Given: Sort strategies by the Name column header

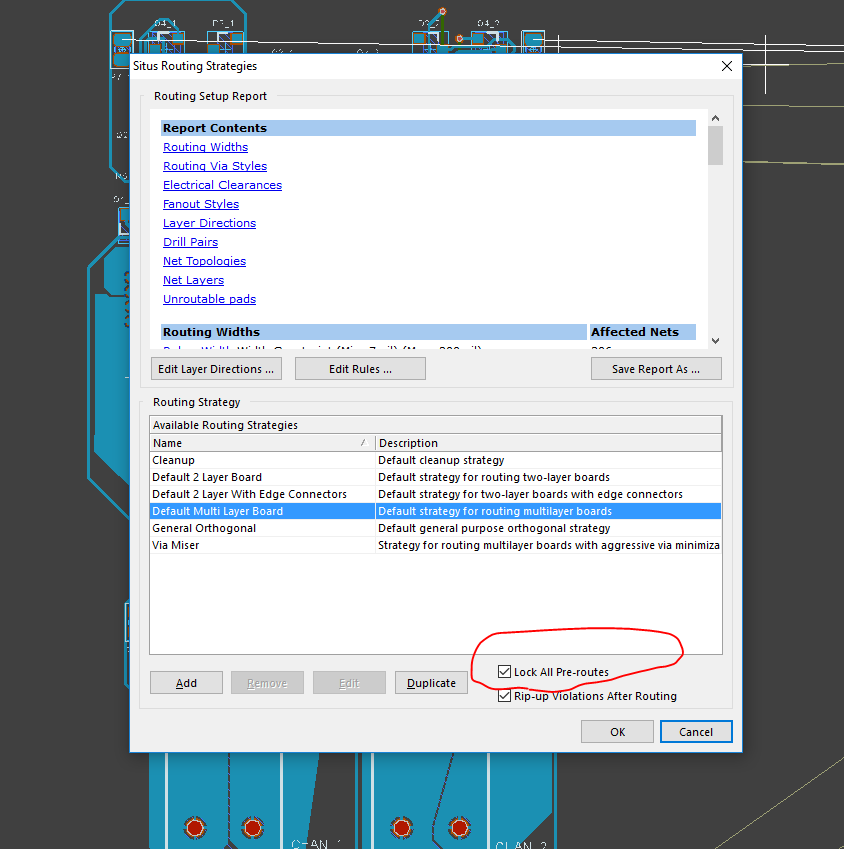Looking at the screenshot, I should click(260, 443).
